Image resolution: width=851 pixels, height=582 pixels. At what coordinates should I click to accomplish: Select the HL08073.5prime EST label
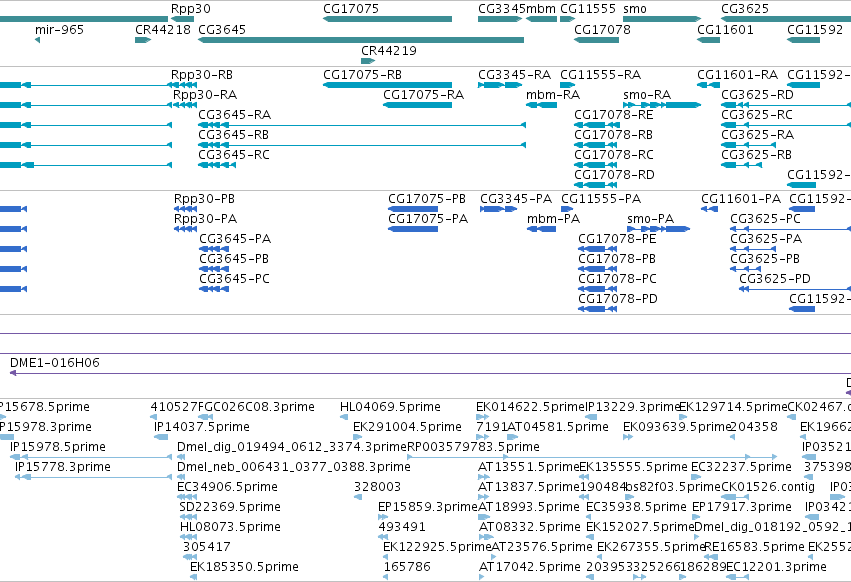231,527
